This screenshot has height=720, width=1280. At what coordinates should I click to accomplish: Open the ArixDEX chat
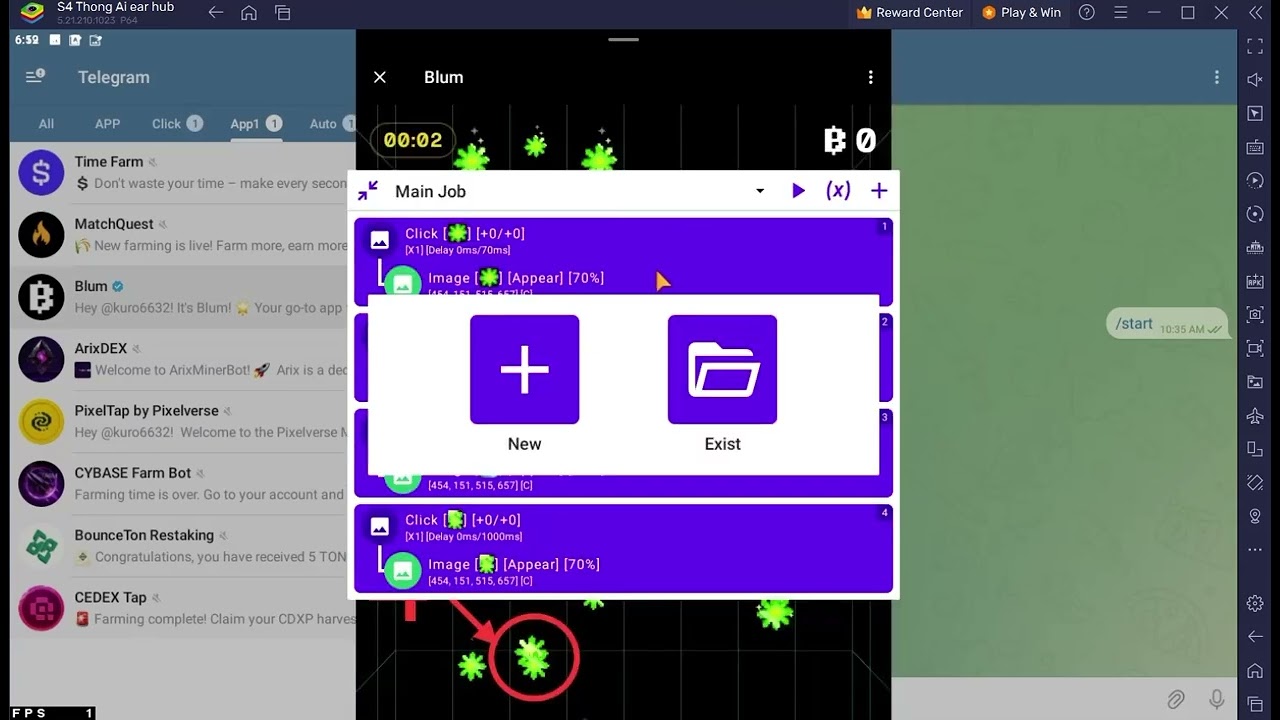point(183,360)
